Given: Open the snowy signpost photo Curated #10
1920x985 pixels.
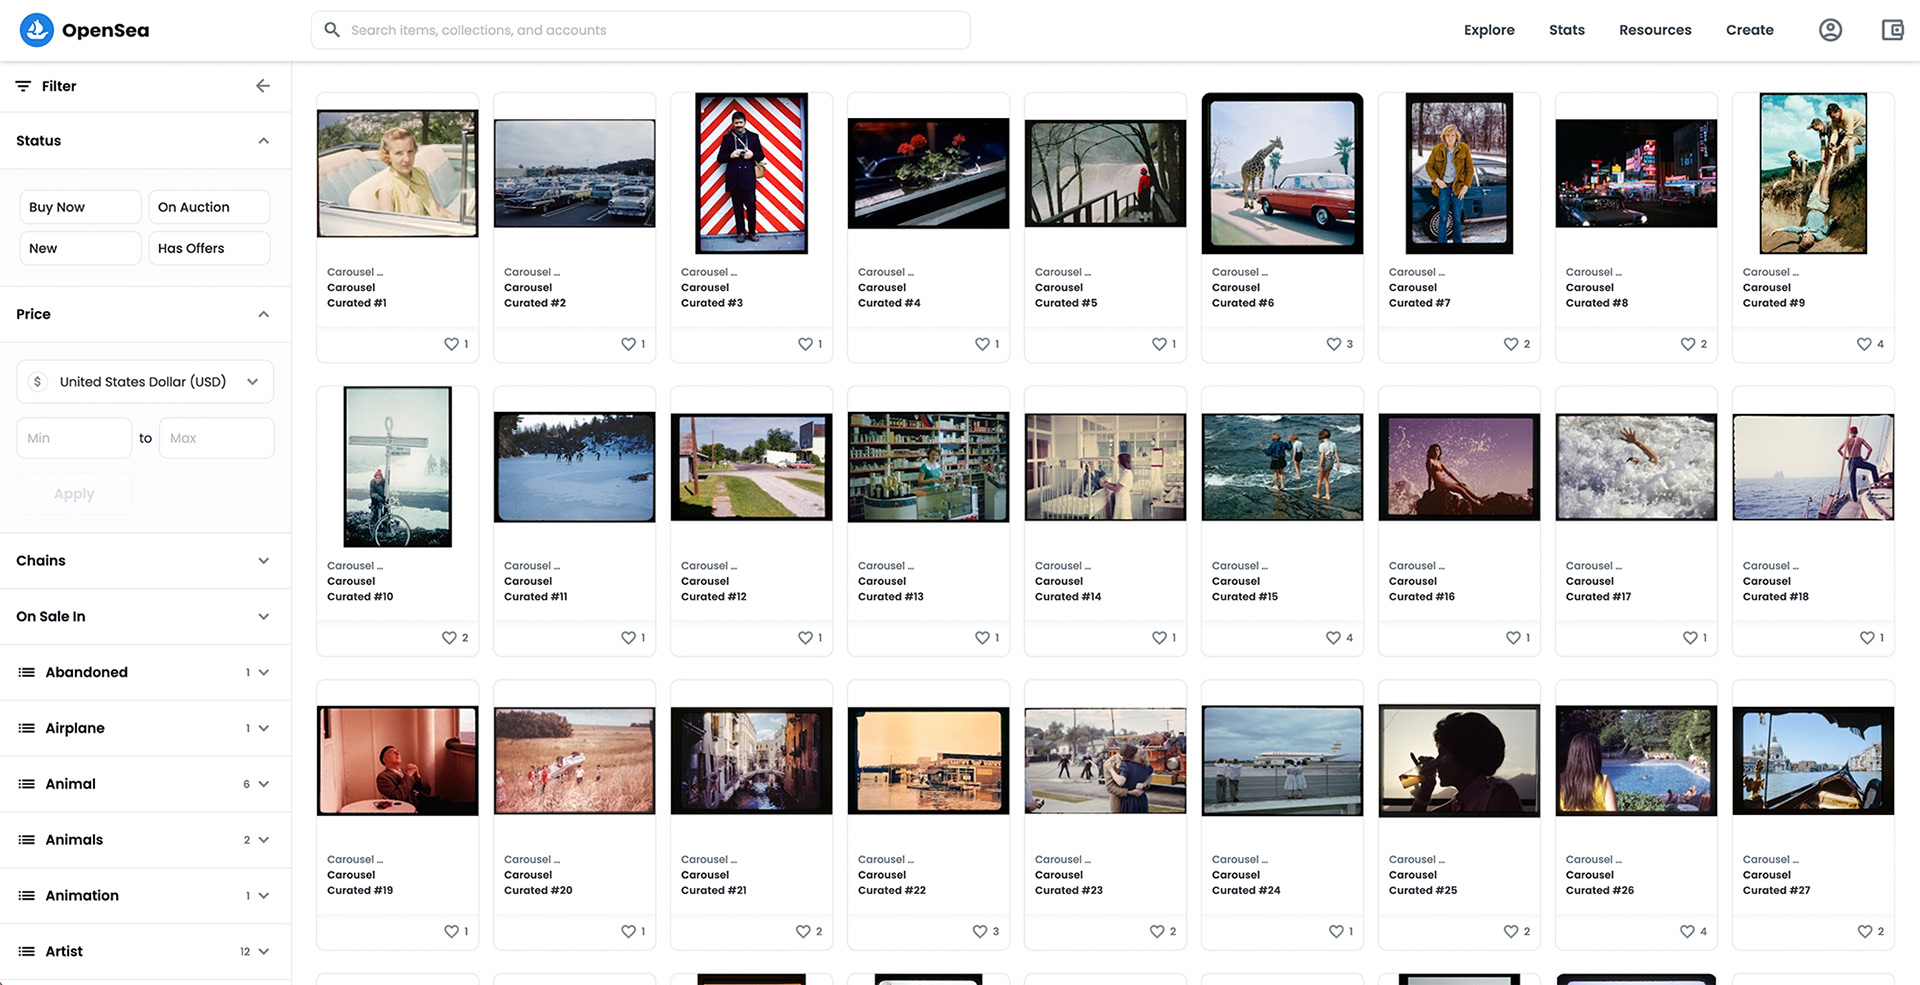Looking at the screenshot, I should [397, 467].
